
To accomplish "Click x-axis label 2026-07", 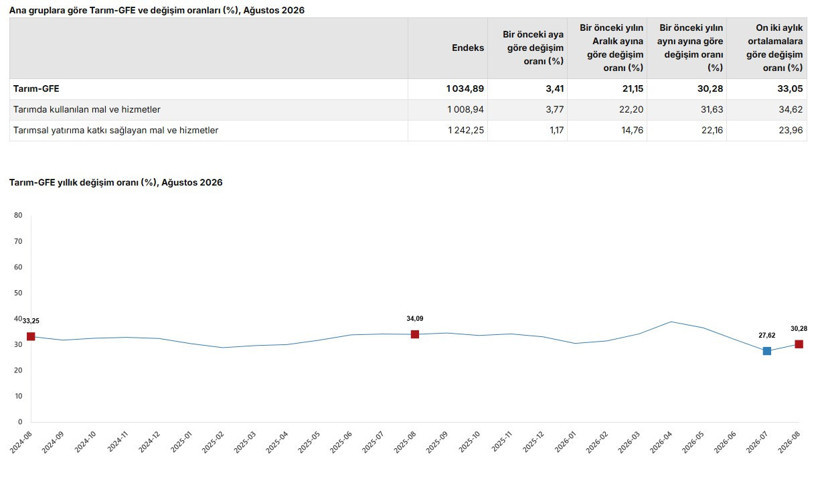I will (x=757, y=443).
